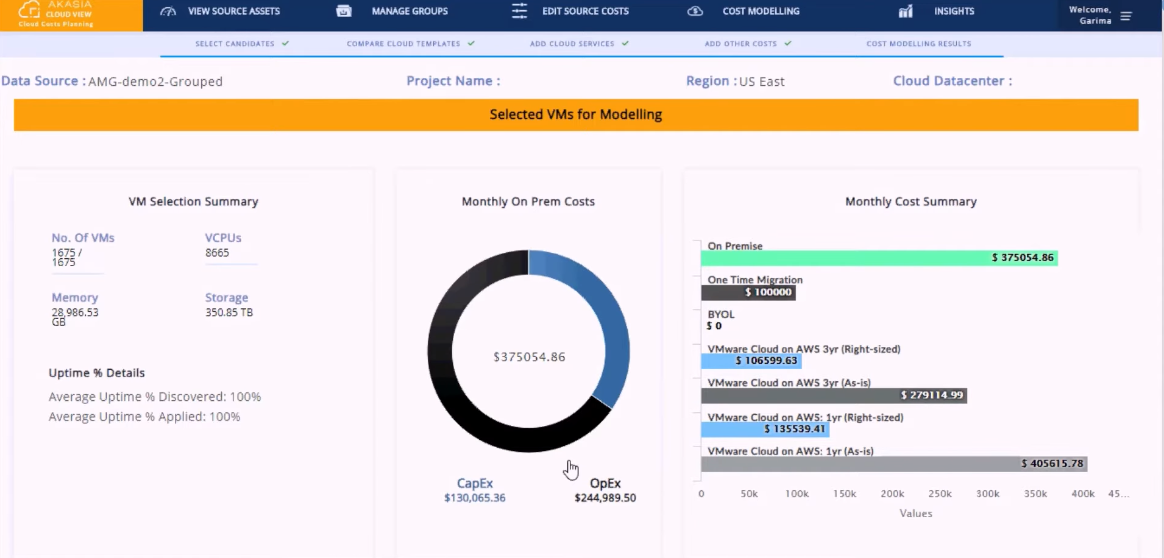Click the gauge icon beside View Source Assets

coord(168,12)
